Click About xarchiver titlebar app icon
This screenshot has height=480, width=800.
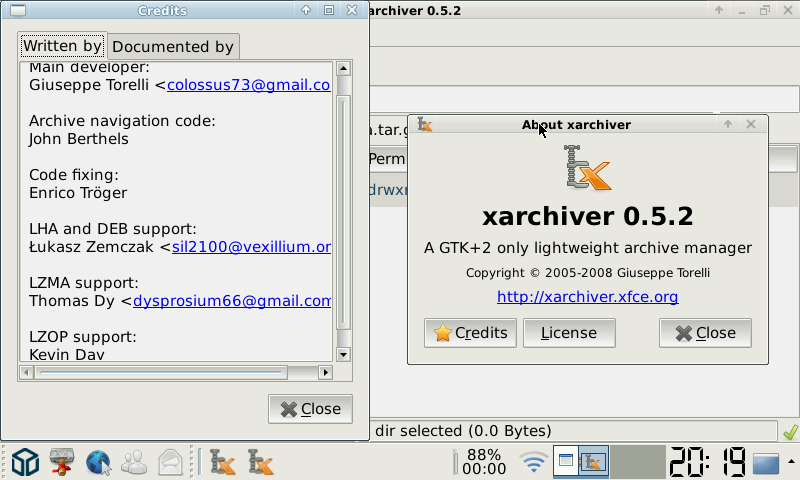(x=424, y=124)
